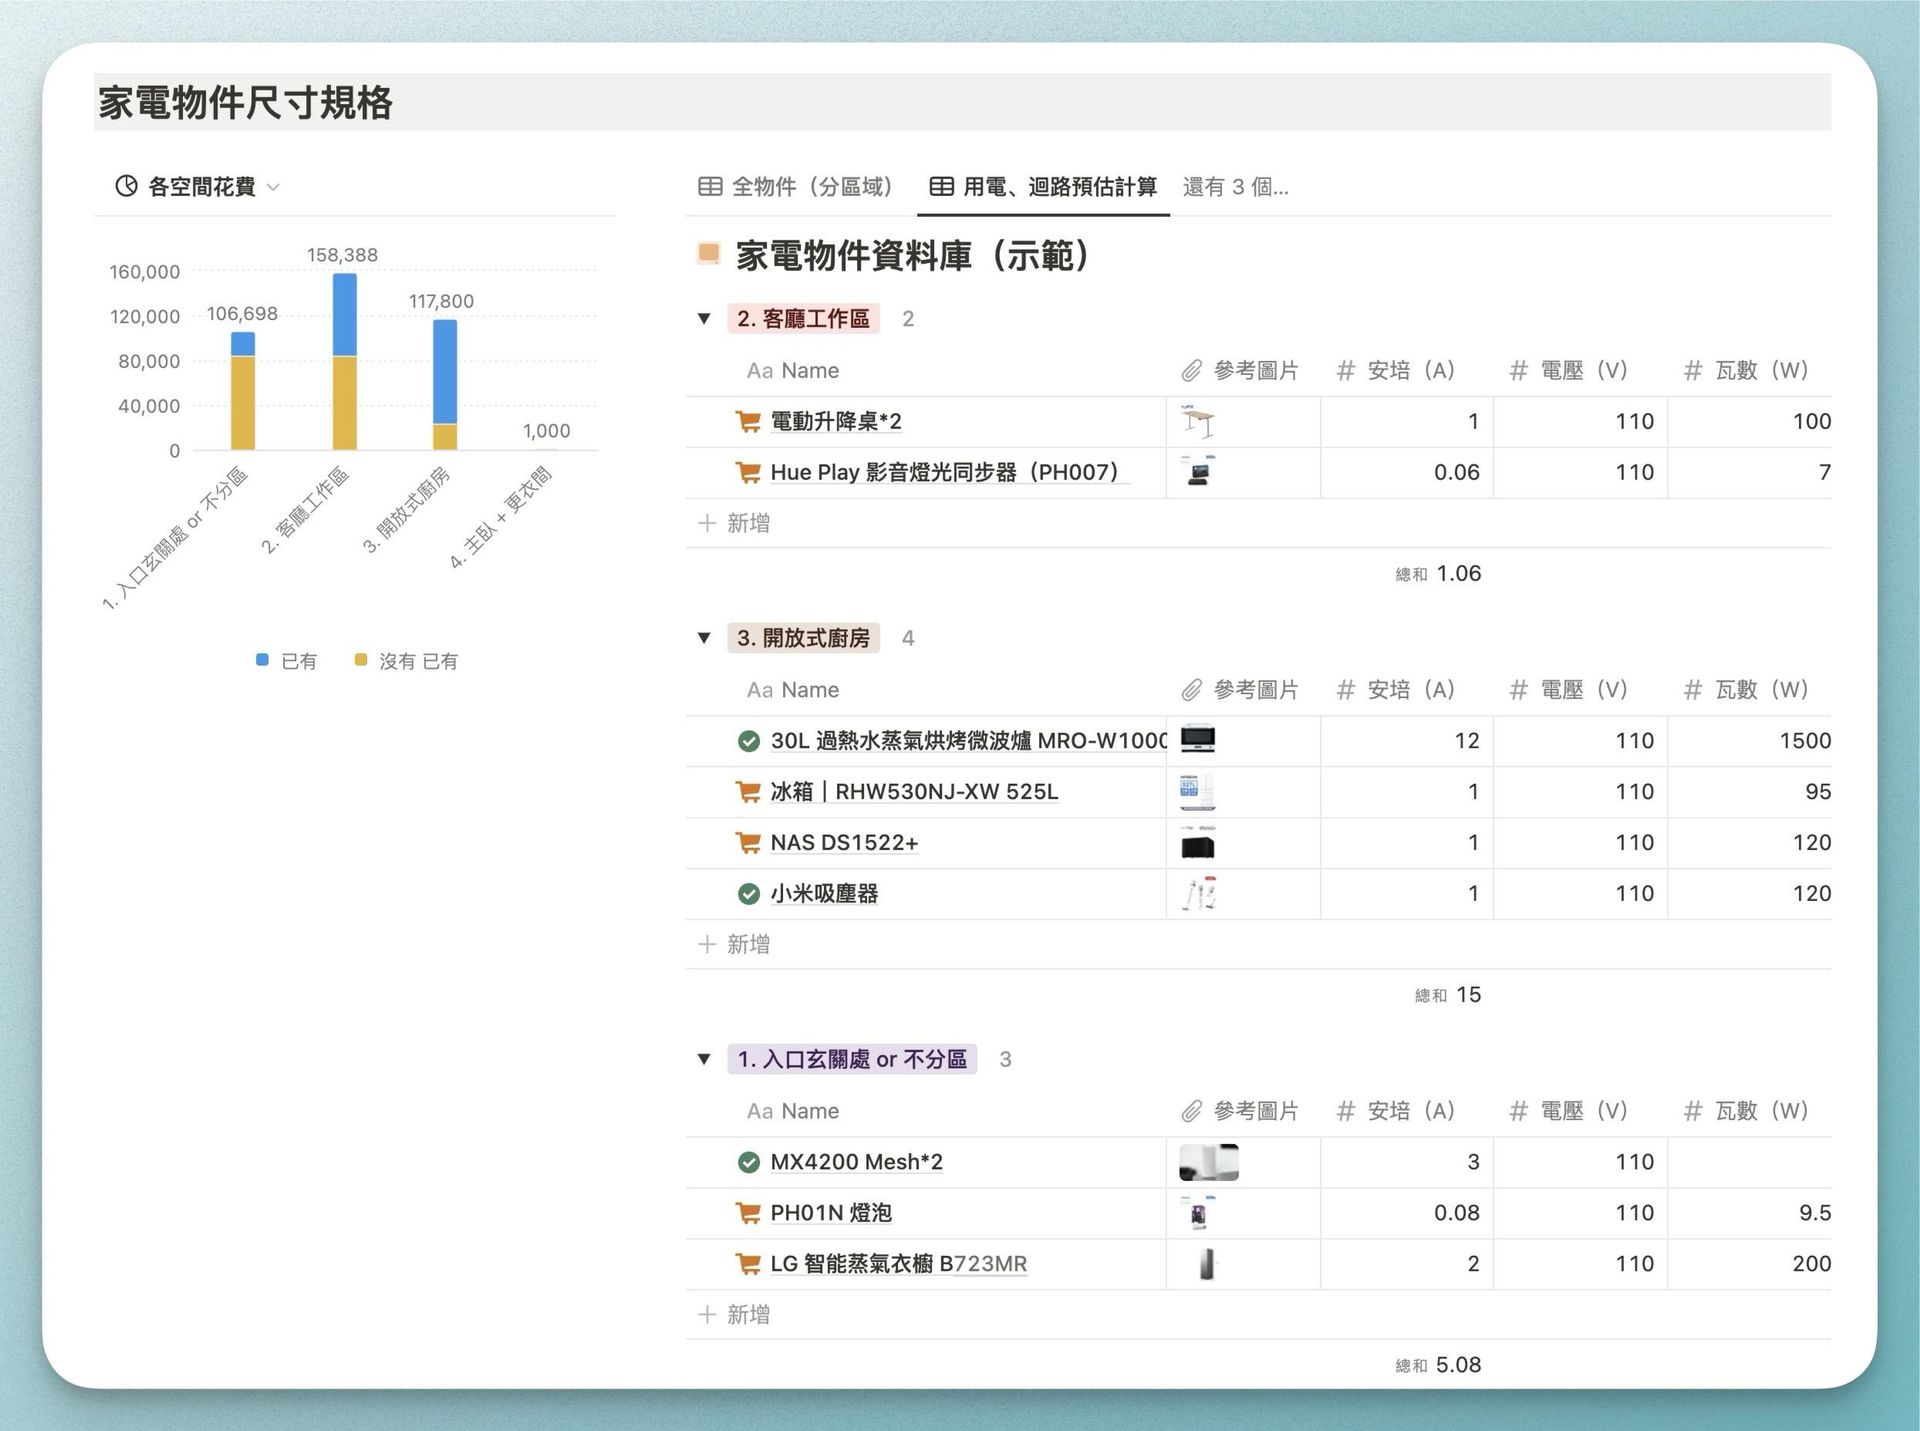Collapse the 2. 客廳工作區 group
The image size is (1920, 1431).
pyautogui.click(x=704, y=319)
